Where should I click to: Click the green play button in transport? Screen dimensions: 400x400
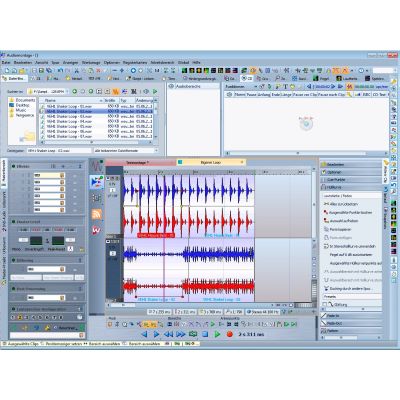(x=217, y=334)
